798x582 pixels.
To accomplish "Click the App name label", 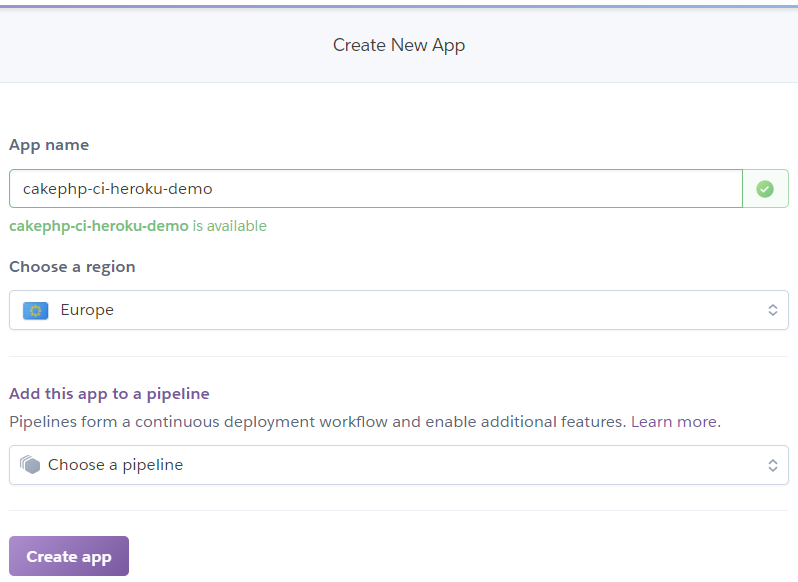I will pos(49,145).
